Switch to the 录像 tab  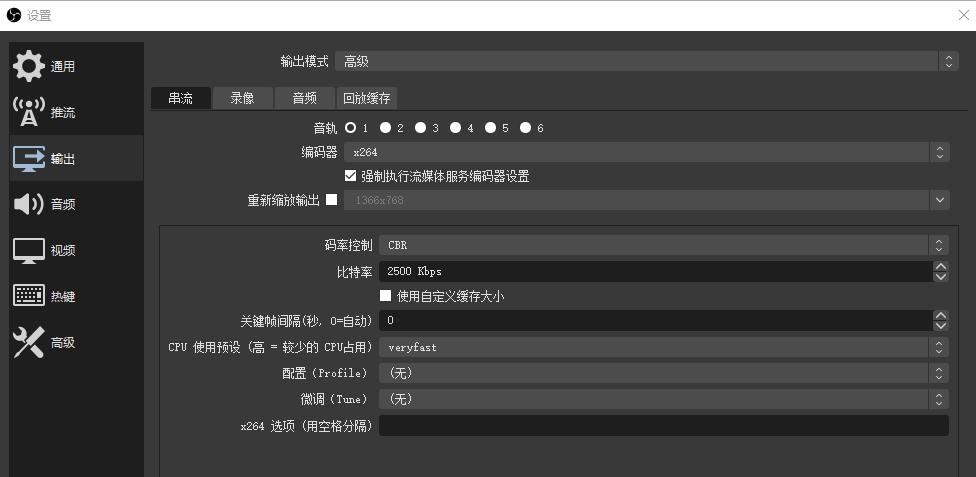click(242, 98)
